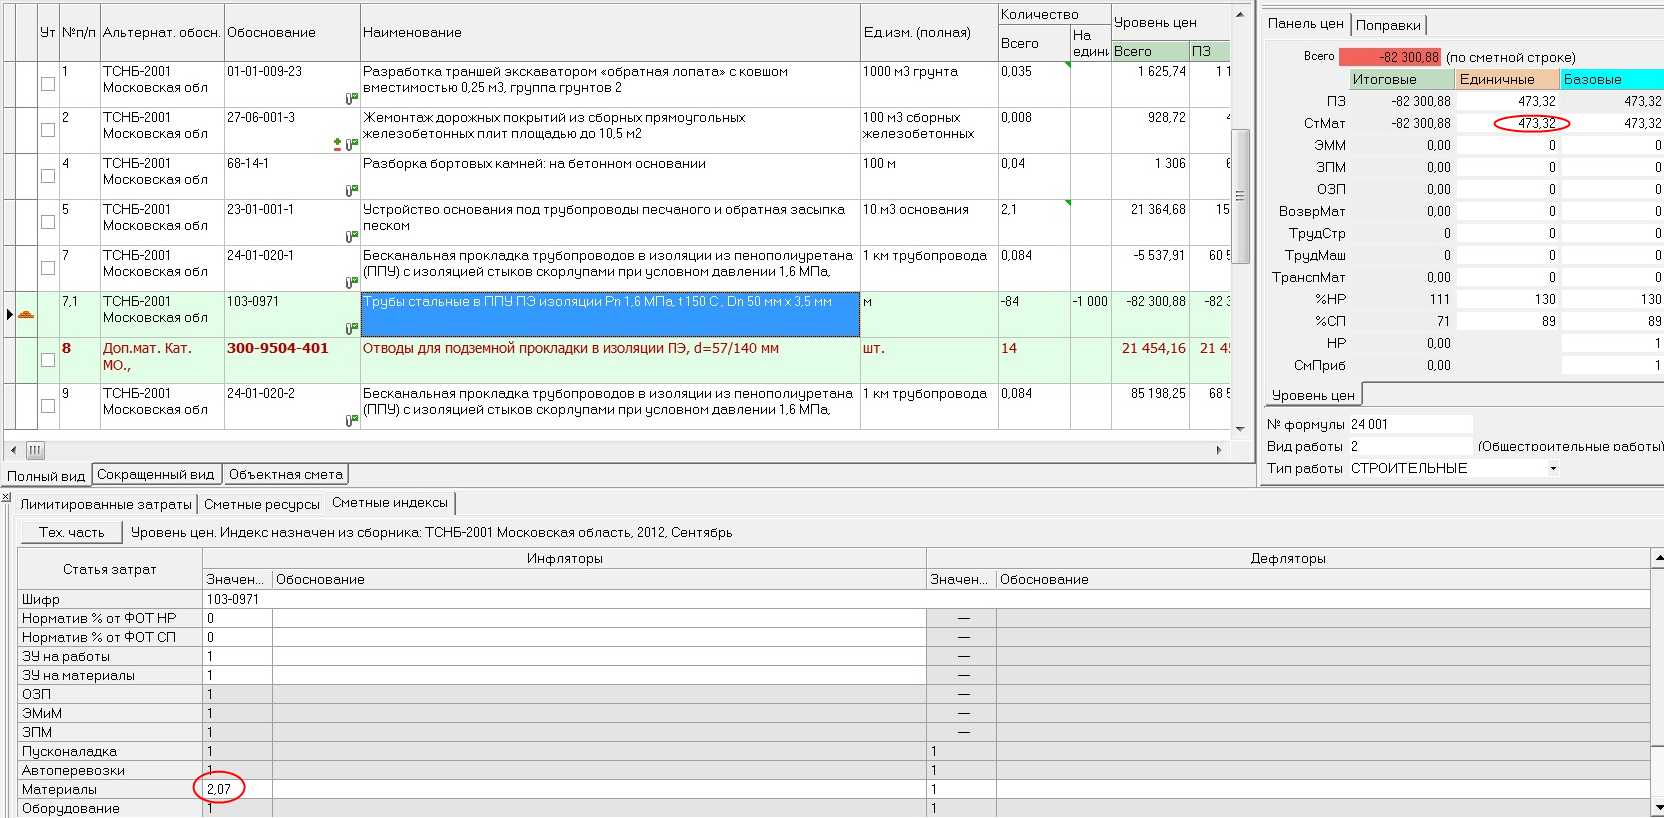Switch to Объектная смета view
This screenshot has width=1664, height=818.
(285, 475)
